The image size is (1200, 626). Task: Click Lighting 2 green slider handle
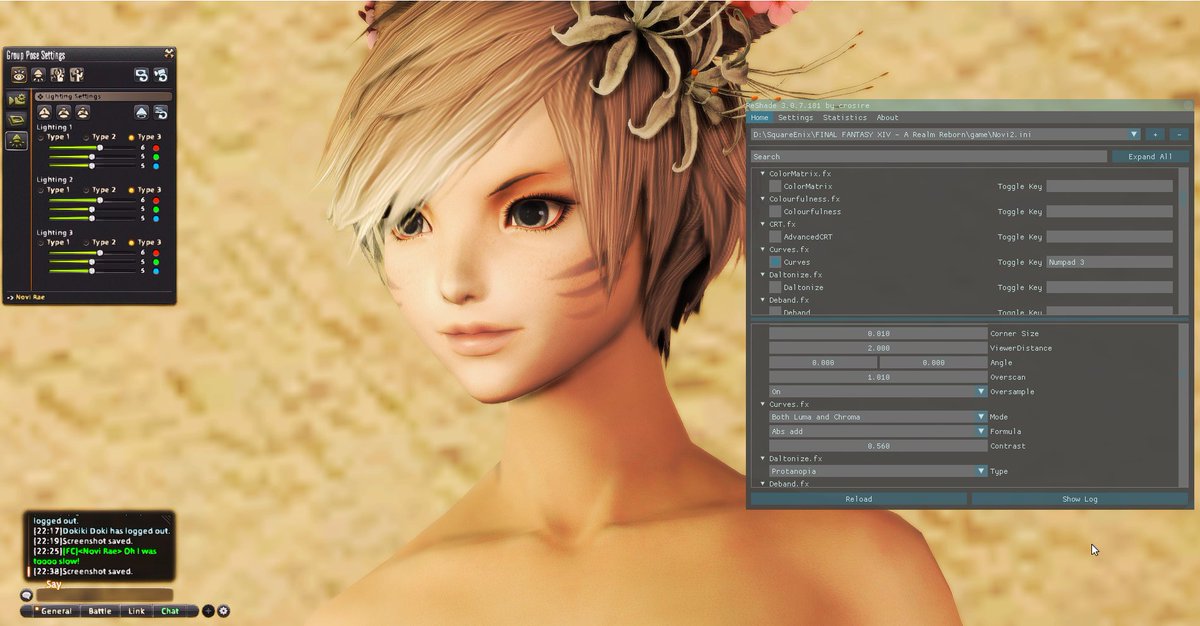pos(93,209)
